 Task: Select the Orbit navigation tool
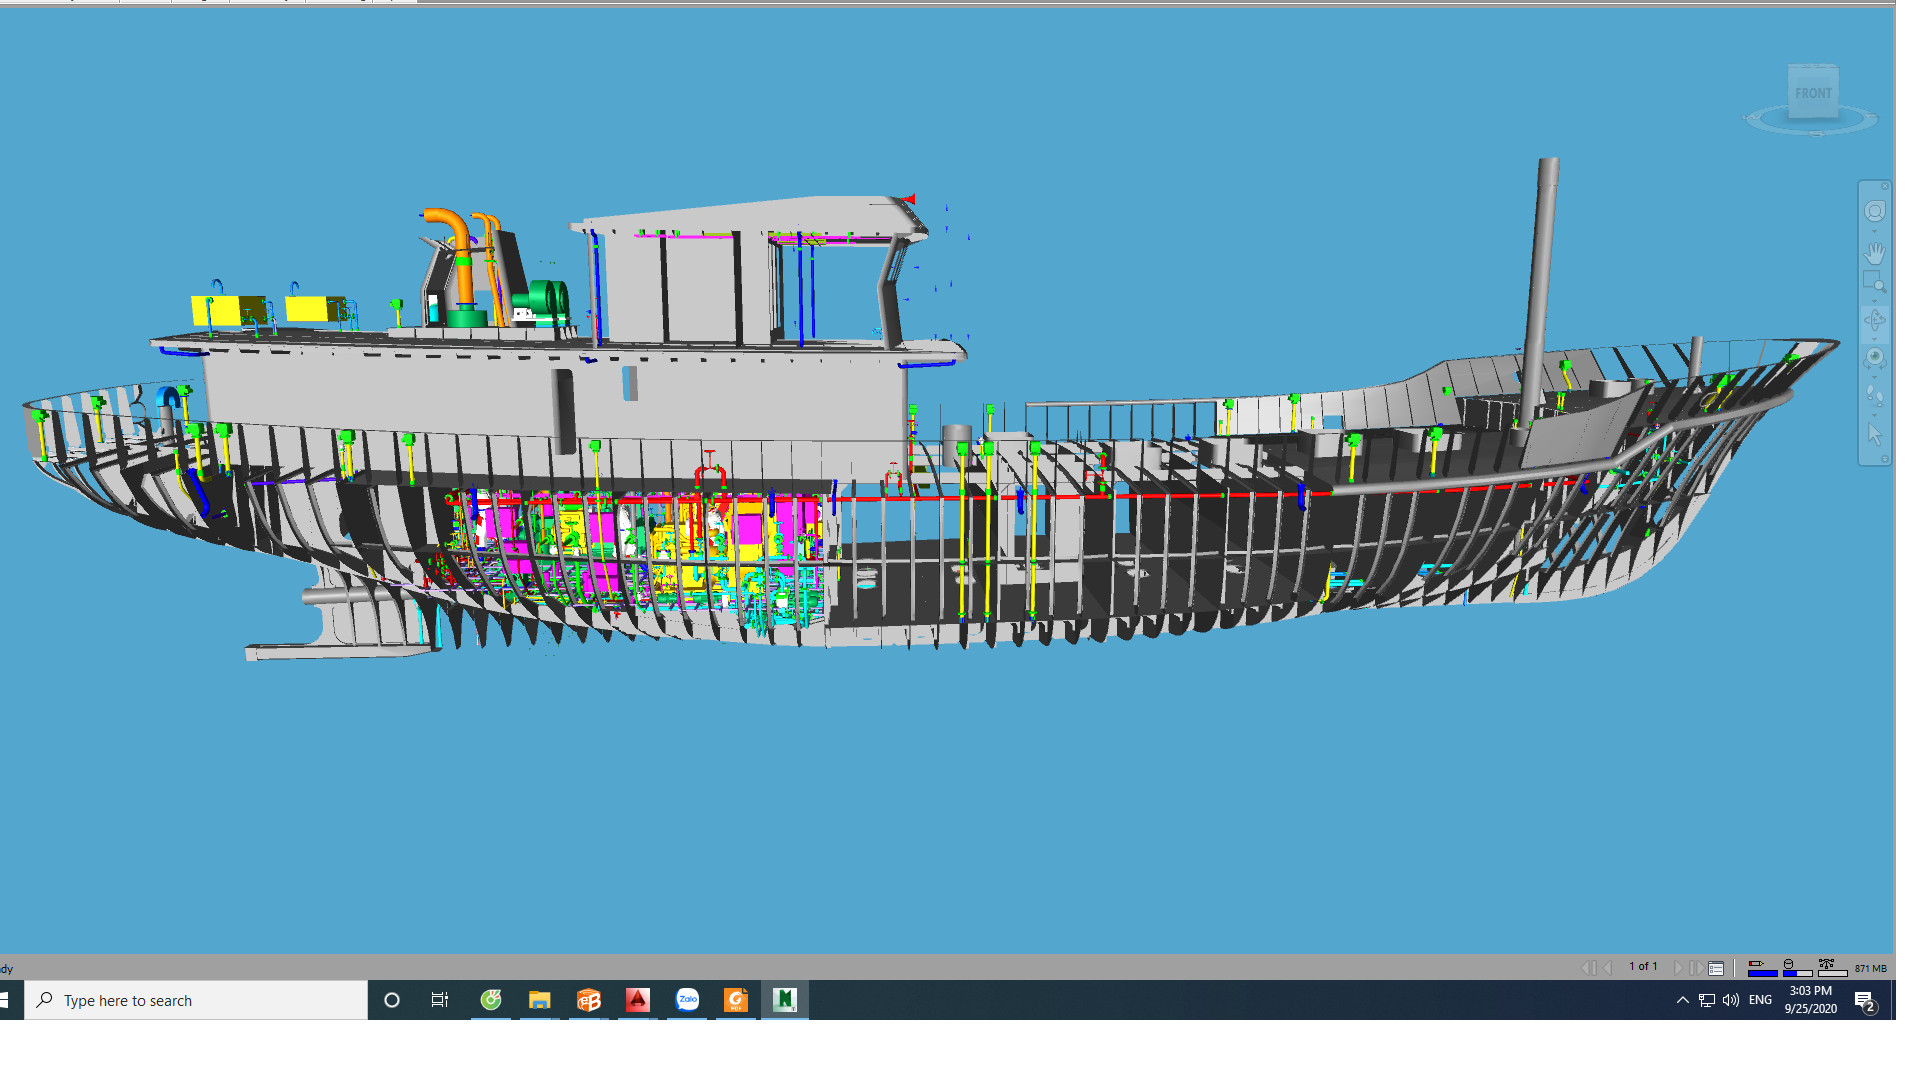pos(1874,320)
